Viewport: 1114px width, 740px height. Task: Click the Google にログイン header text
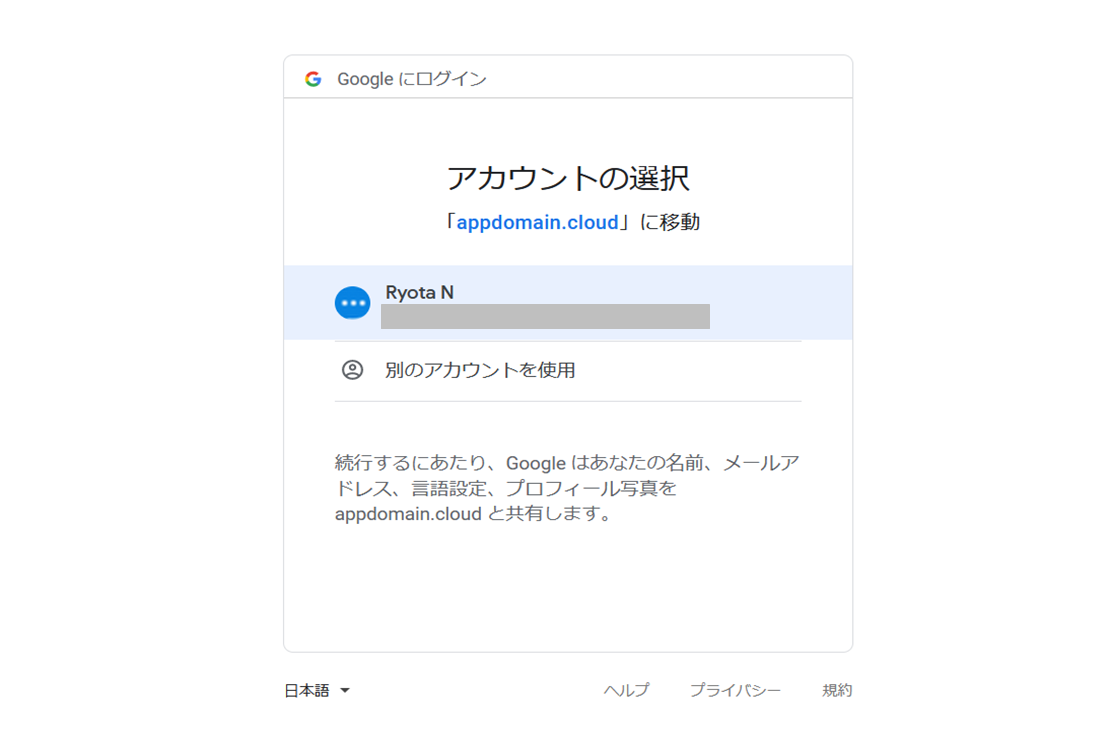tap(412, 79)
